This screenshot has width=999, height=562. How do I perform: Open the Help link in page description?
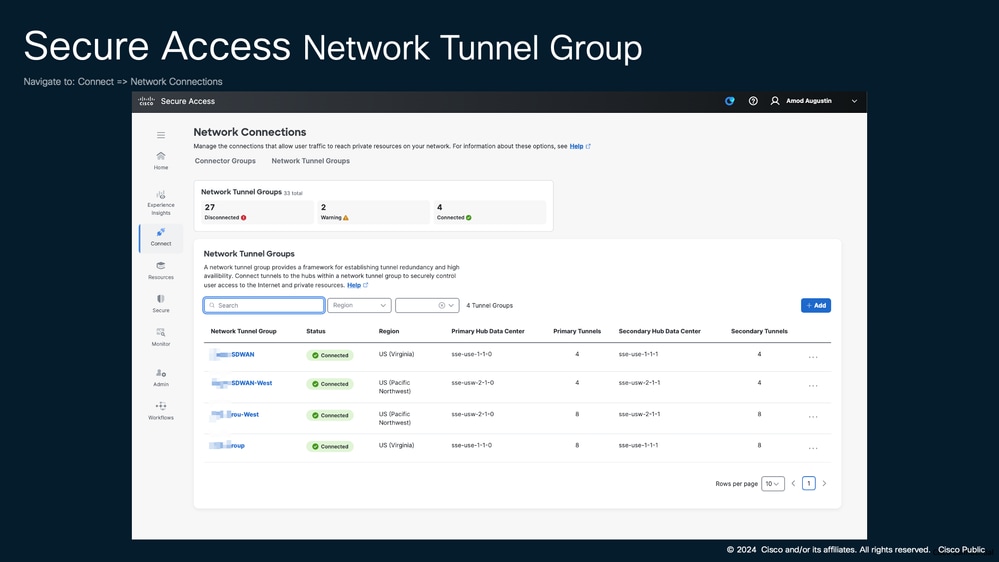(x=580, y=146)
